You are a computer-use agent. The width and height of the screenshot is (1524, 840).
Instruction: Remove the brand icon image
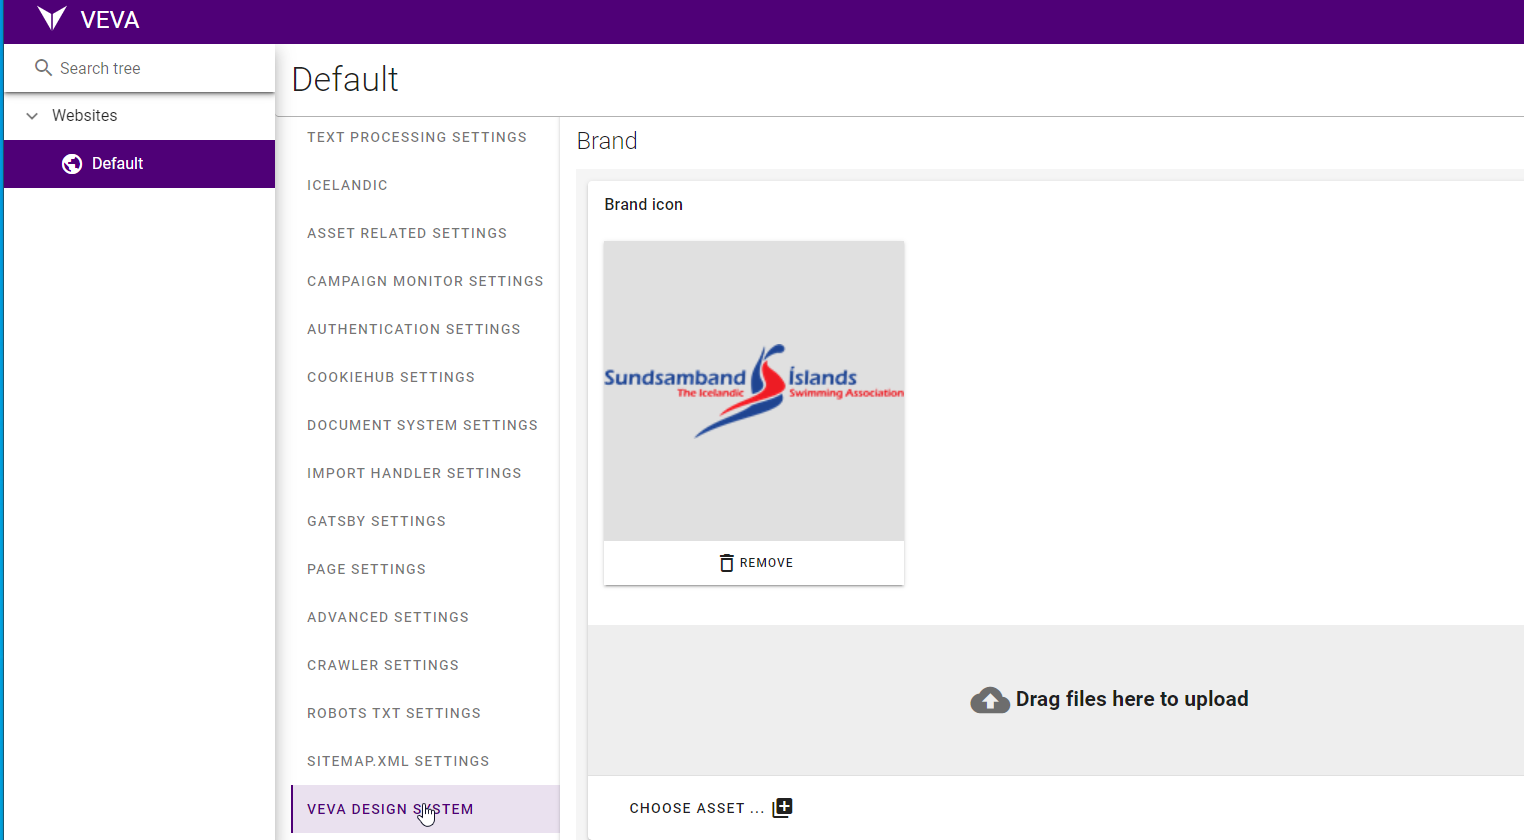point(754,563)
